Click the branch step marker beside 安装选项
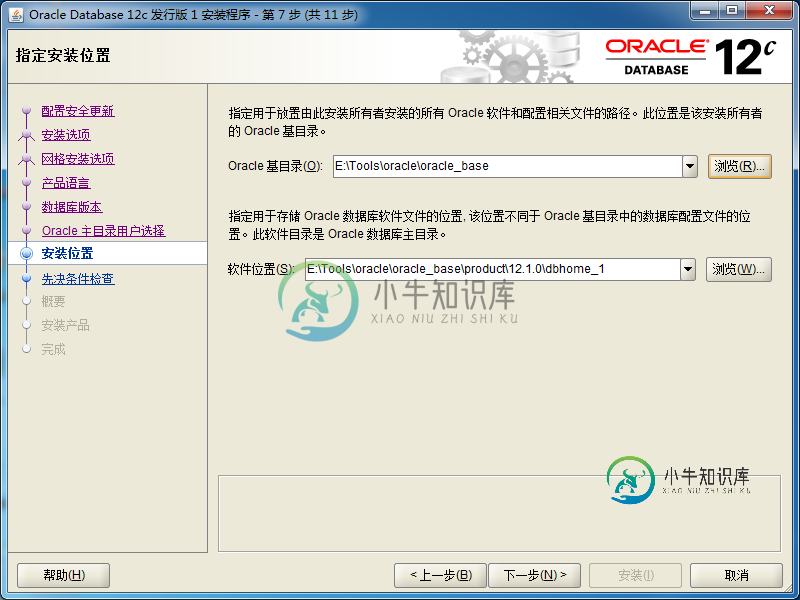Viewport: 800px width, 600px height. [27, 135]
